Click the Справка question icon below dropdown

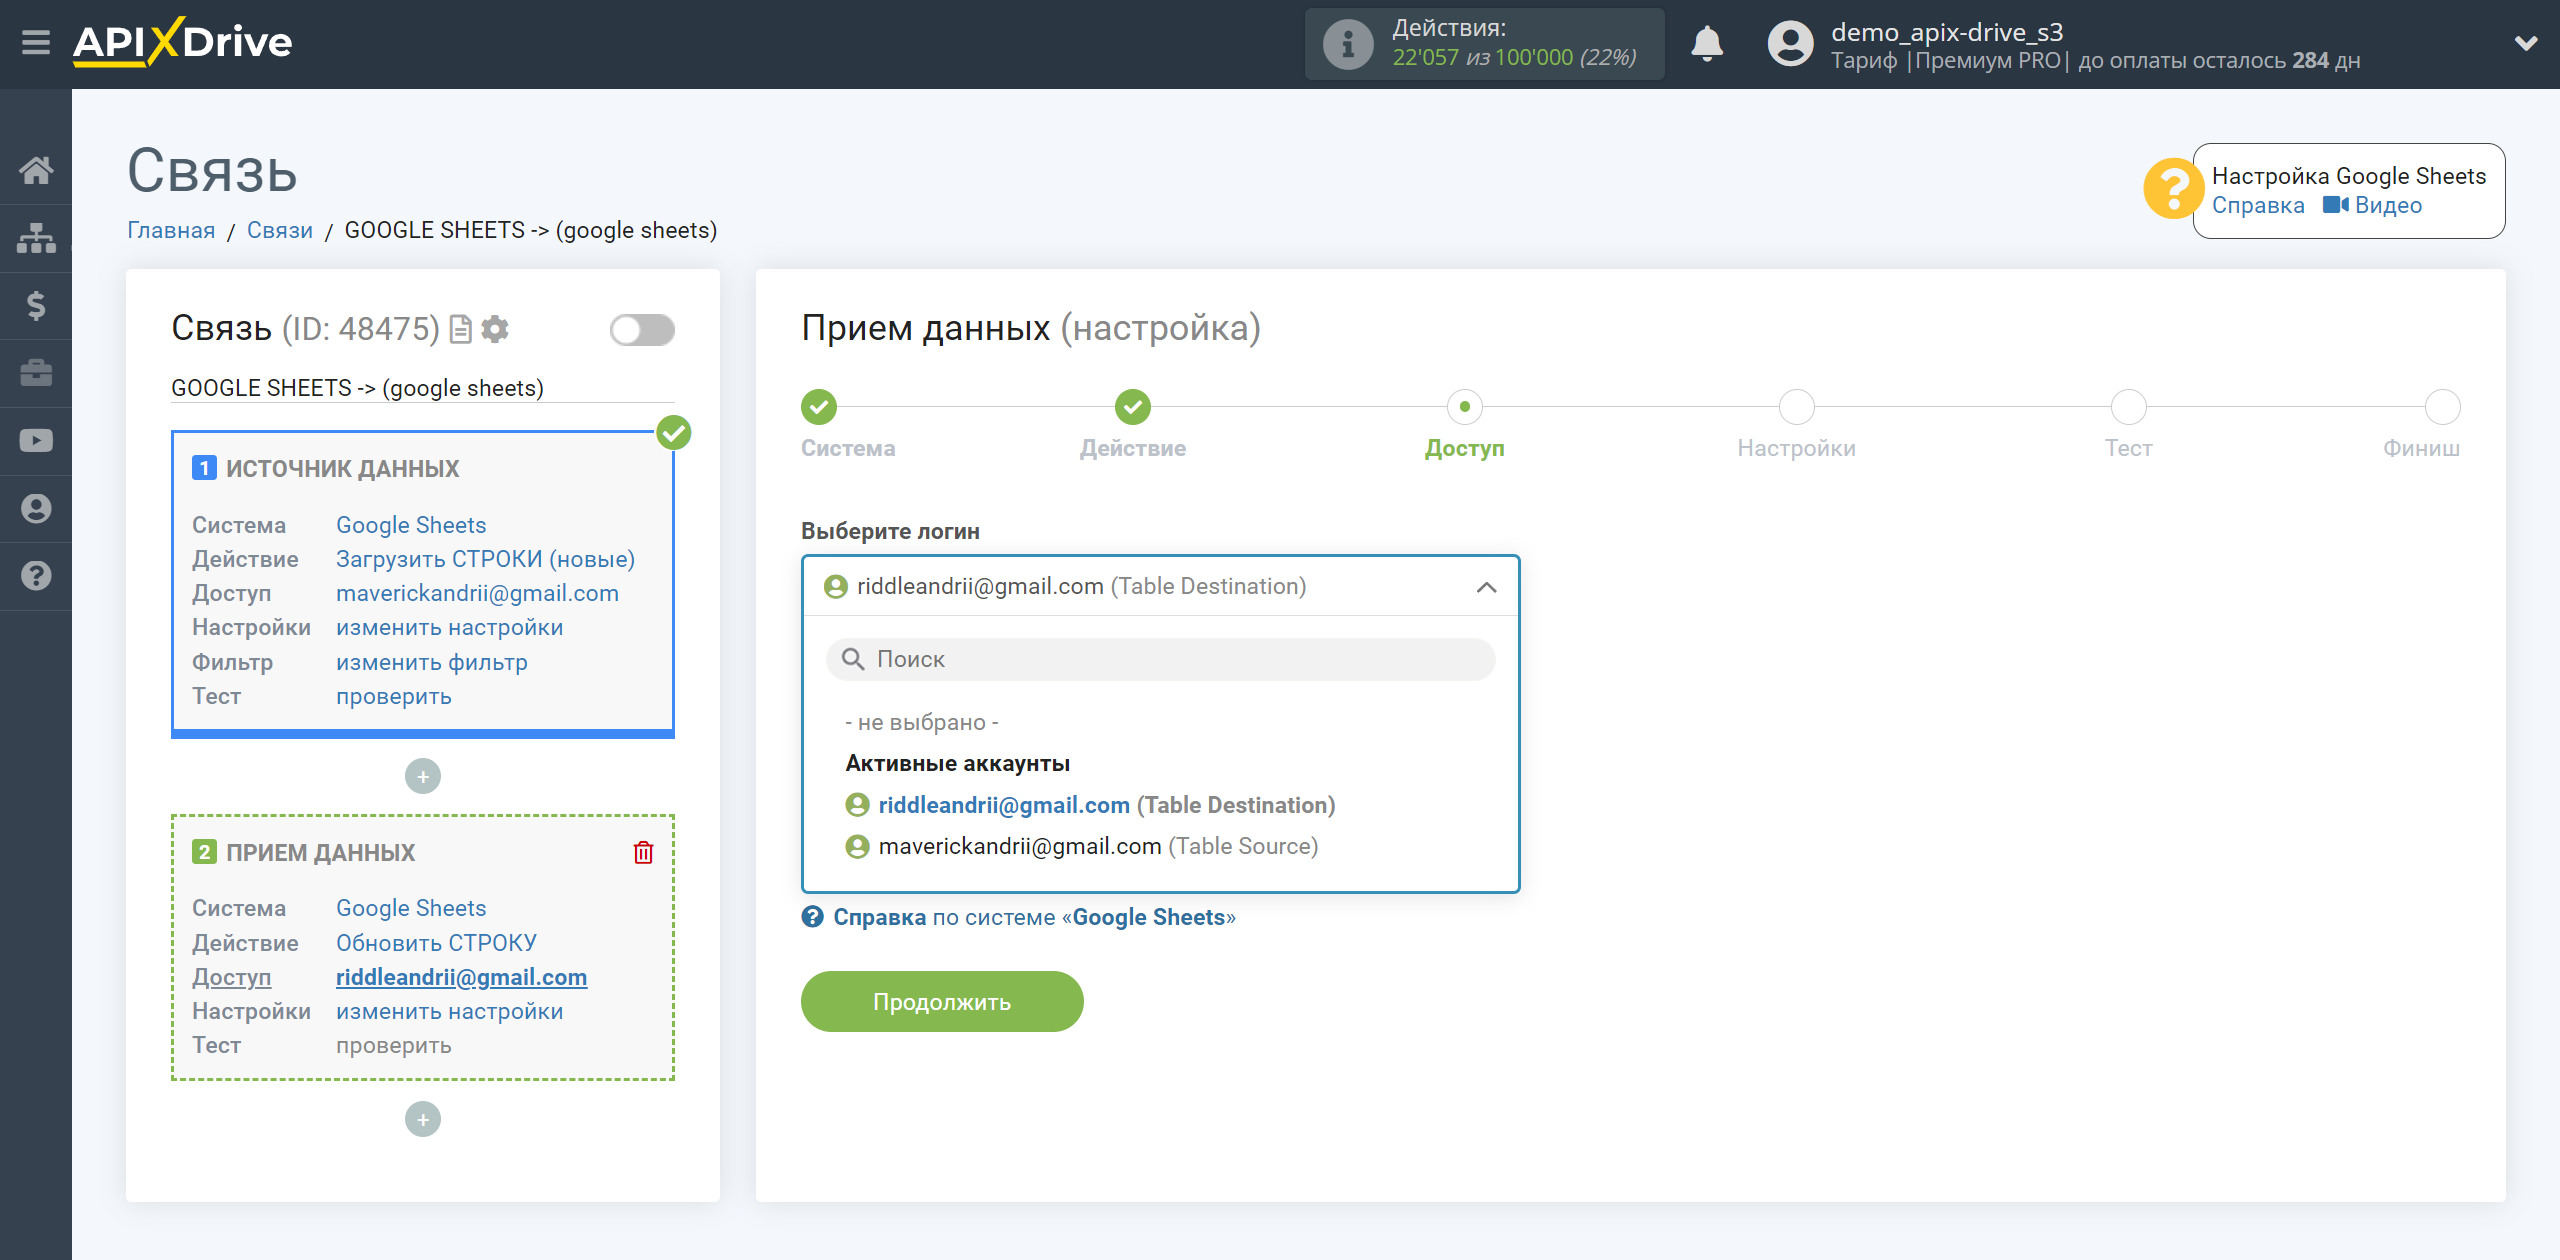point(813,916)
